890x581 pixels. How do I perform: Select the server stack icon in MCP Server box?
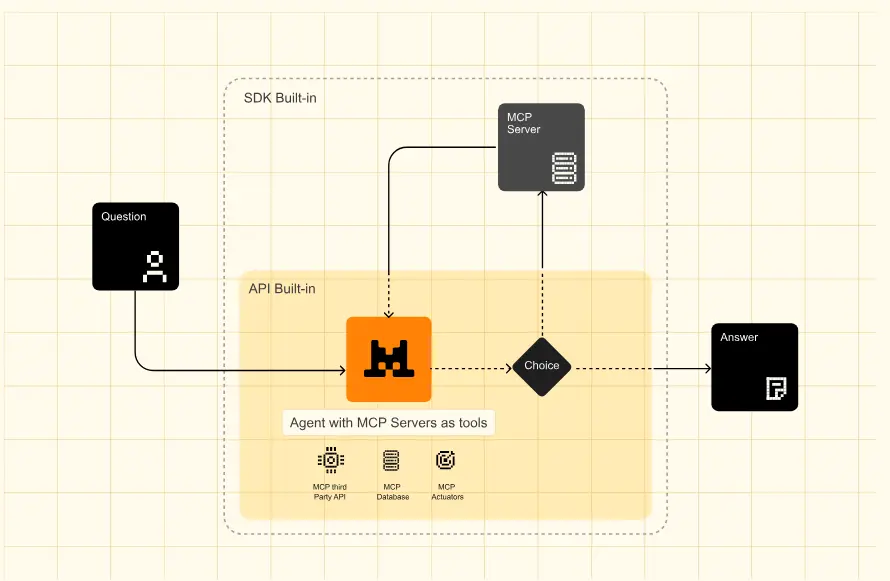pyautogui.click(x=564, y=169)
